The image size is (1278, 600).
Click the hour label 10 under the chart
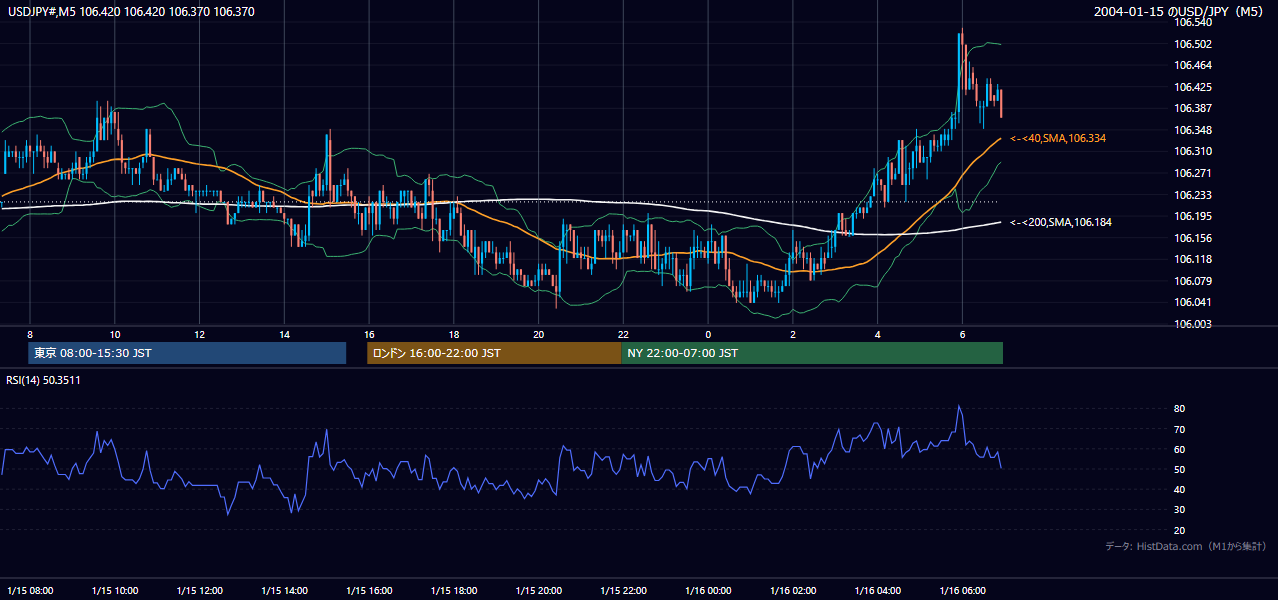click(115, 334)
